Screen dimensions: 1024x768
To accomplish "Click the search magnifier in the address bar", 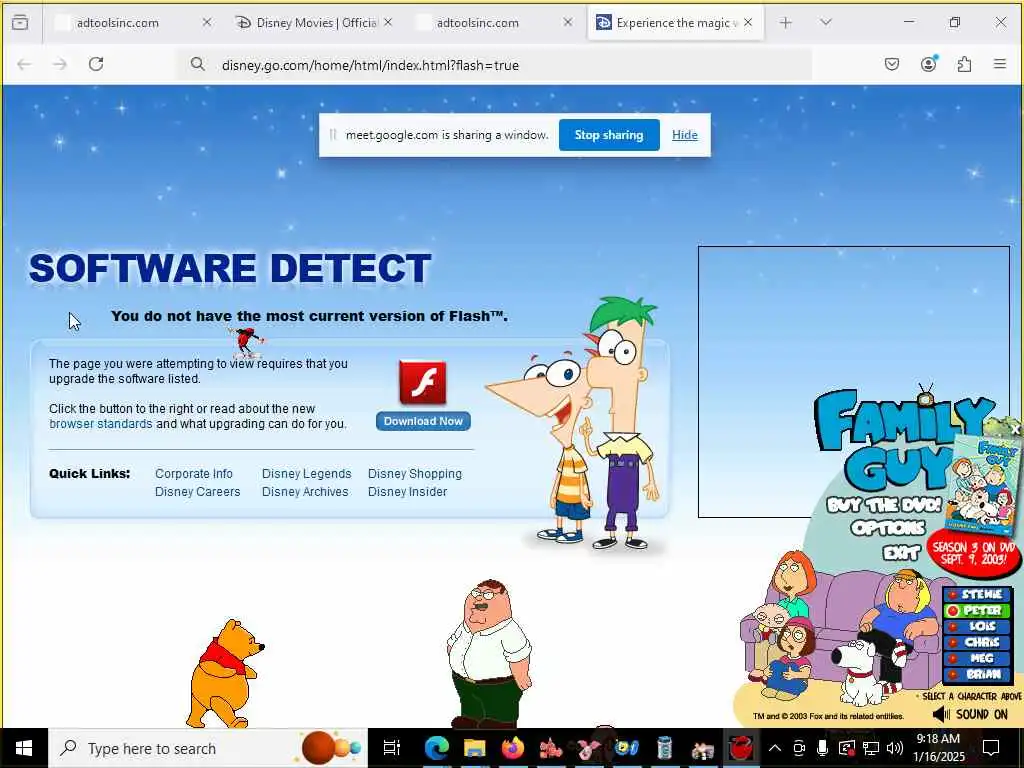I will pos(197,64).
